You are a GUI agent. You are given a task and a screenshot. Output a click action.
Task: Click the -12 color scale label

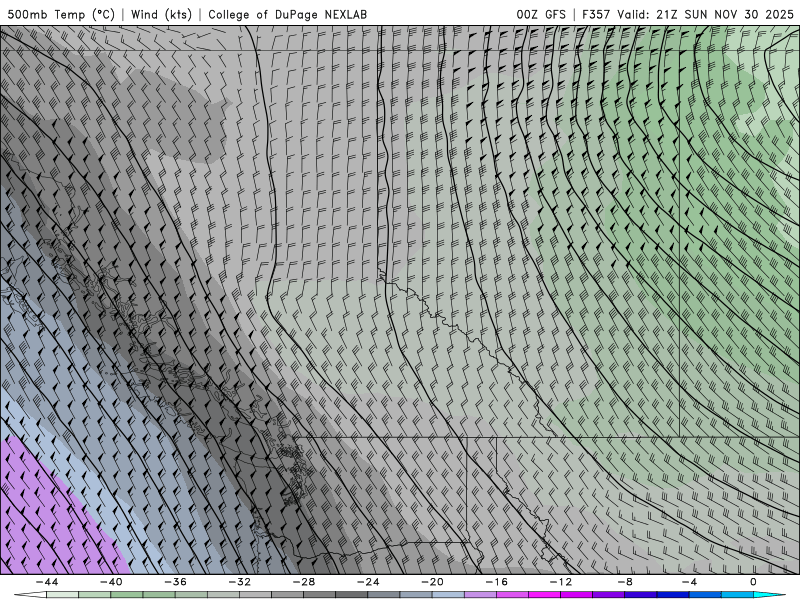tap(561, 582)
